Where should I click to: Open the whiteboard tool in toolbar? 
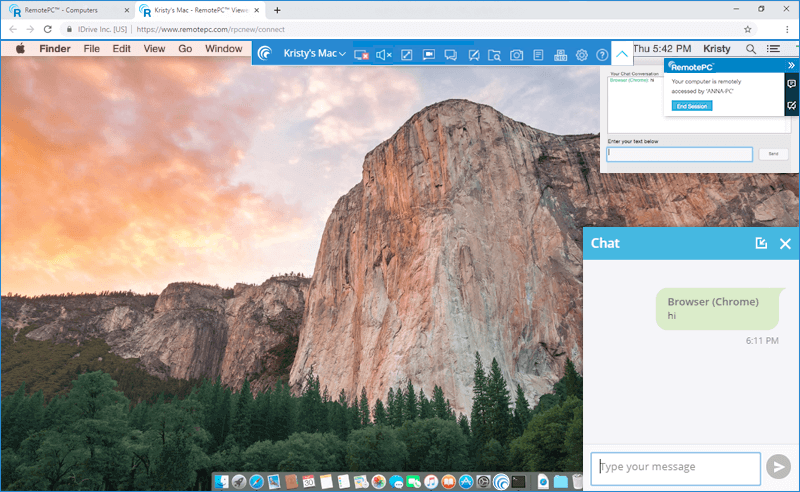click(472, 54)
